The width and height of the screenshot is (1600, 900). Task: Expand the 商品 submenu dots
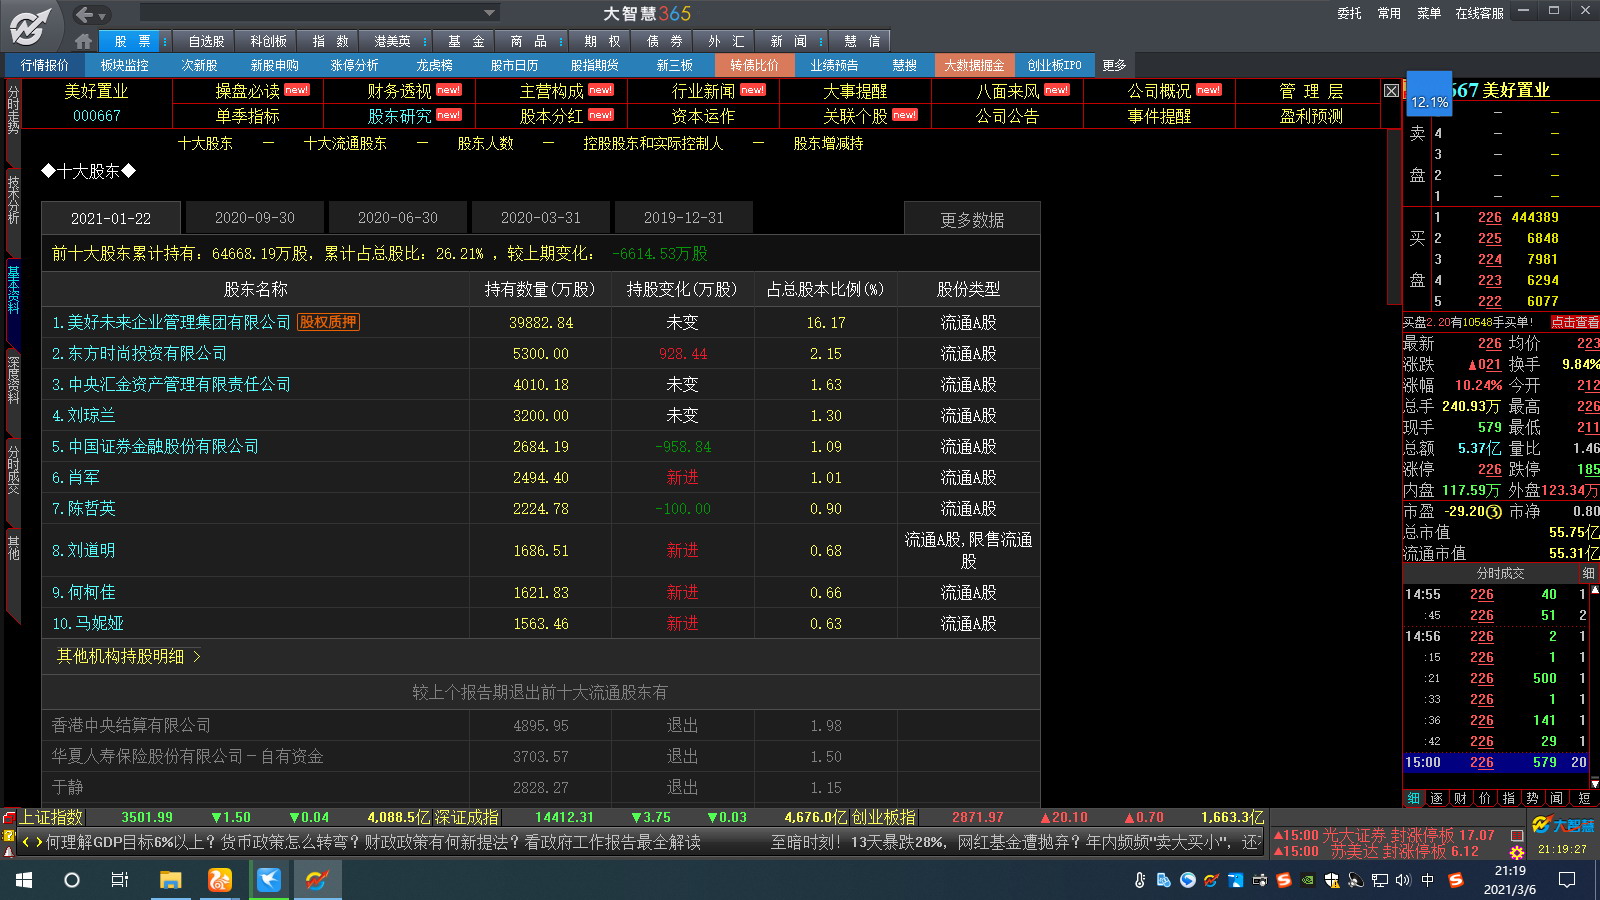coord(561,41)
